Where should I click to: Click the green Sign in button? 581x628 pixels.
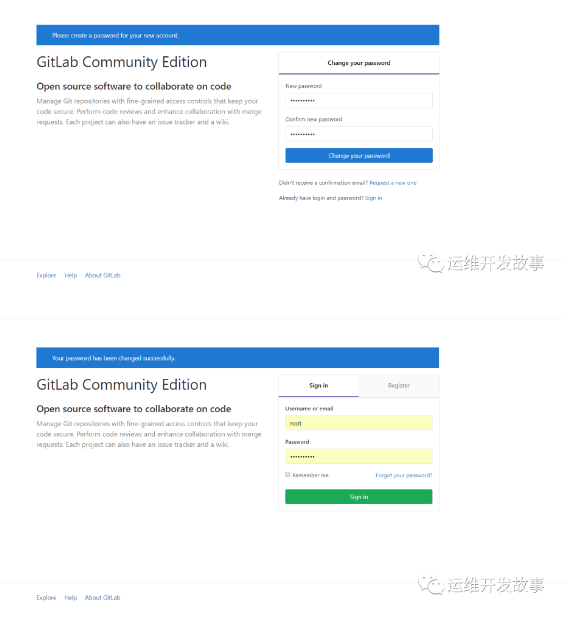pos(359,497)
